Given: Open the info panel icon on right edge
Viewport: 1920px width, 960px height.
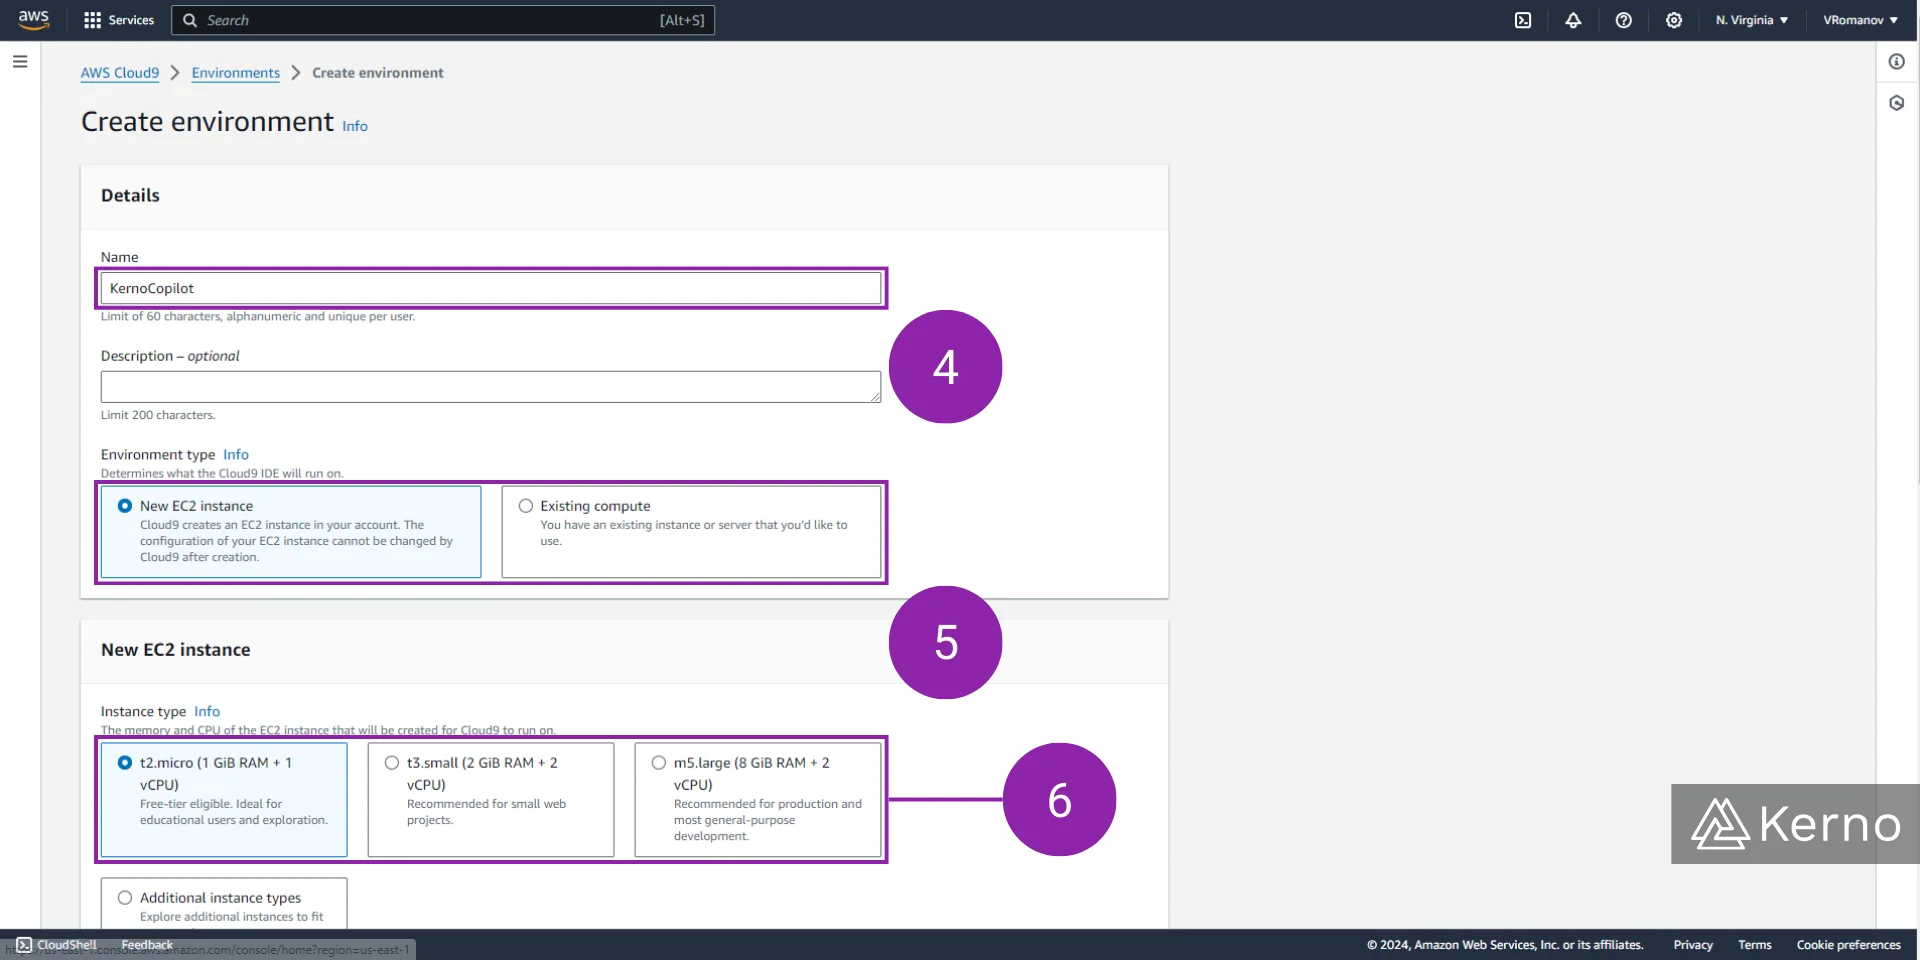Looking at the screenshot, I should [1897, 62].
